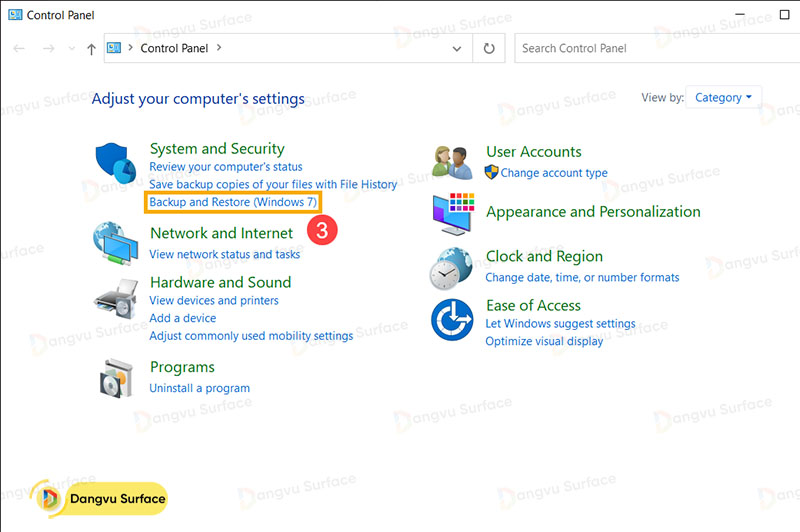800x532 pixels.
Task: Click the System and Security shield icon
Action: tap(116, 163)
